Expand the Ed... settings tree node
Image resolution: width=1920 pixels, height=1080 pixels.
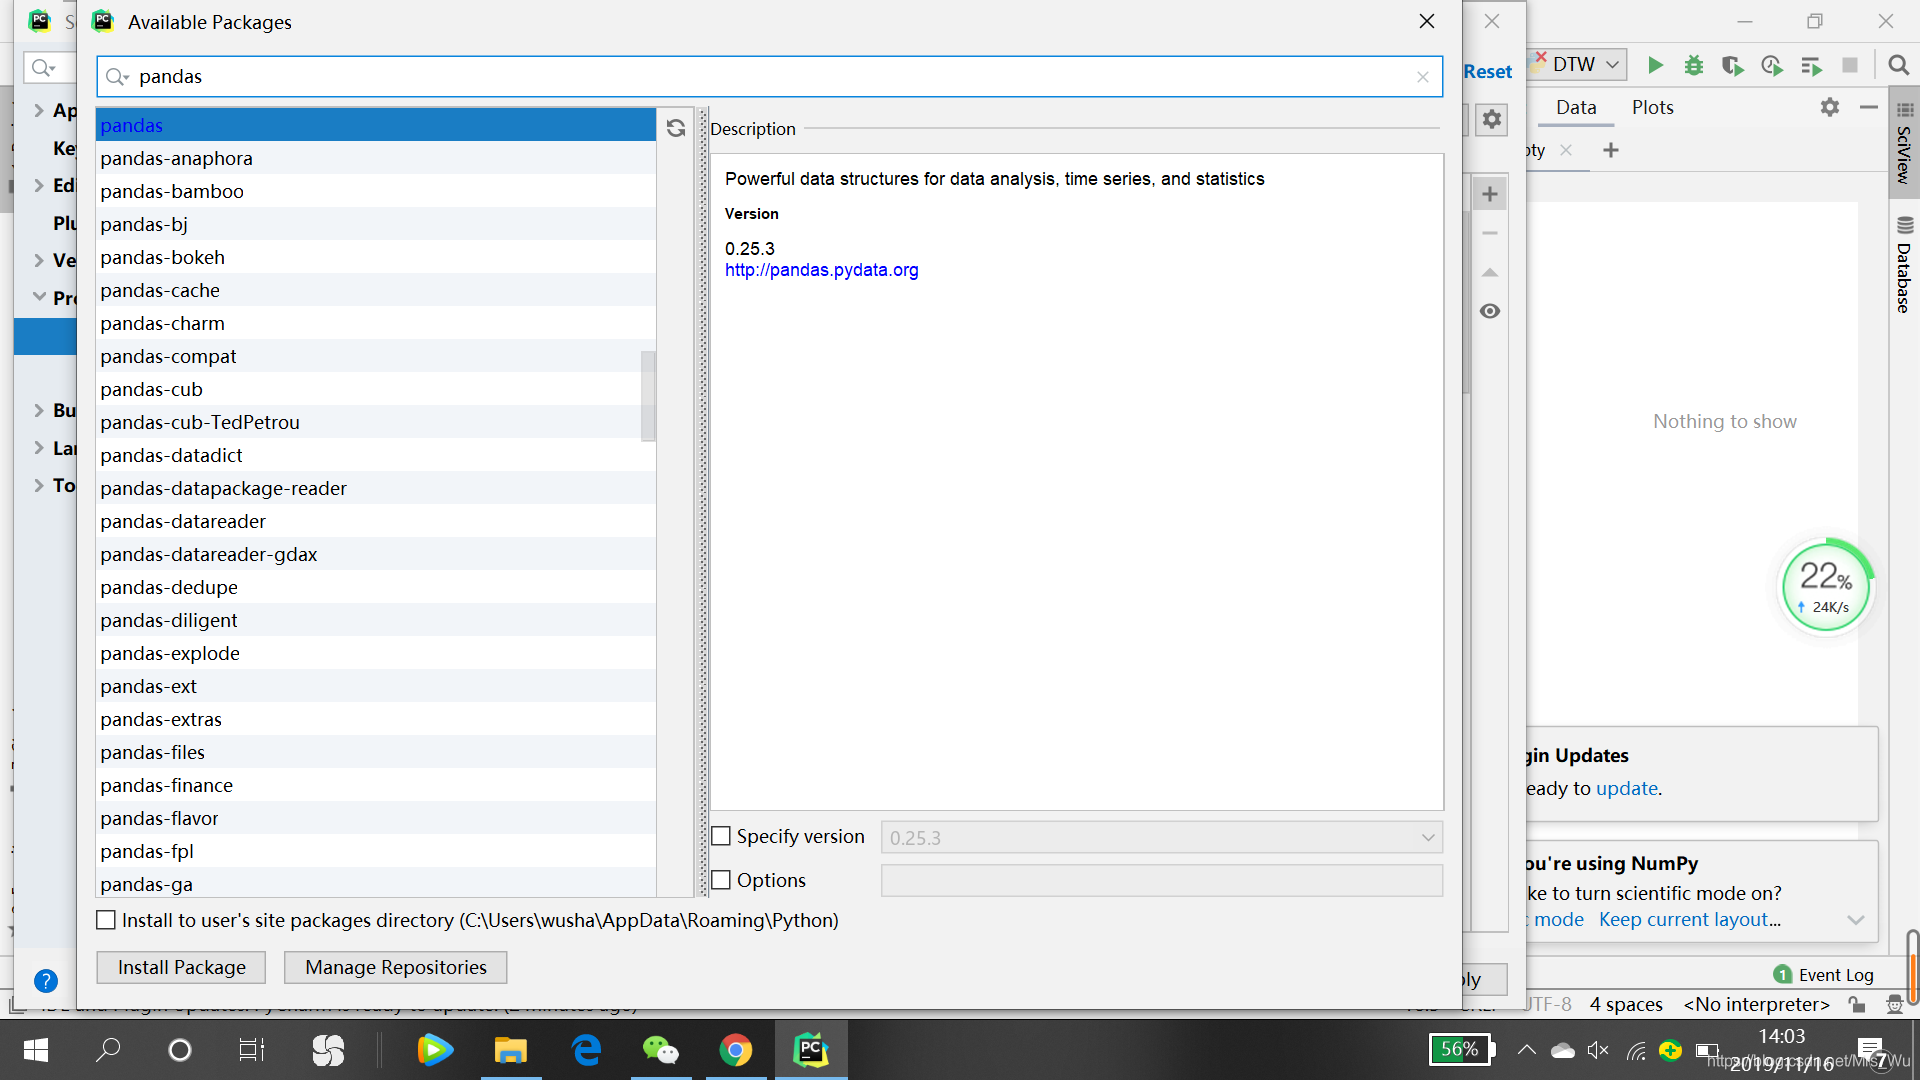pos(39,185)
